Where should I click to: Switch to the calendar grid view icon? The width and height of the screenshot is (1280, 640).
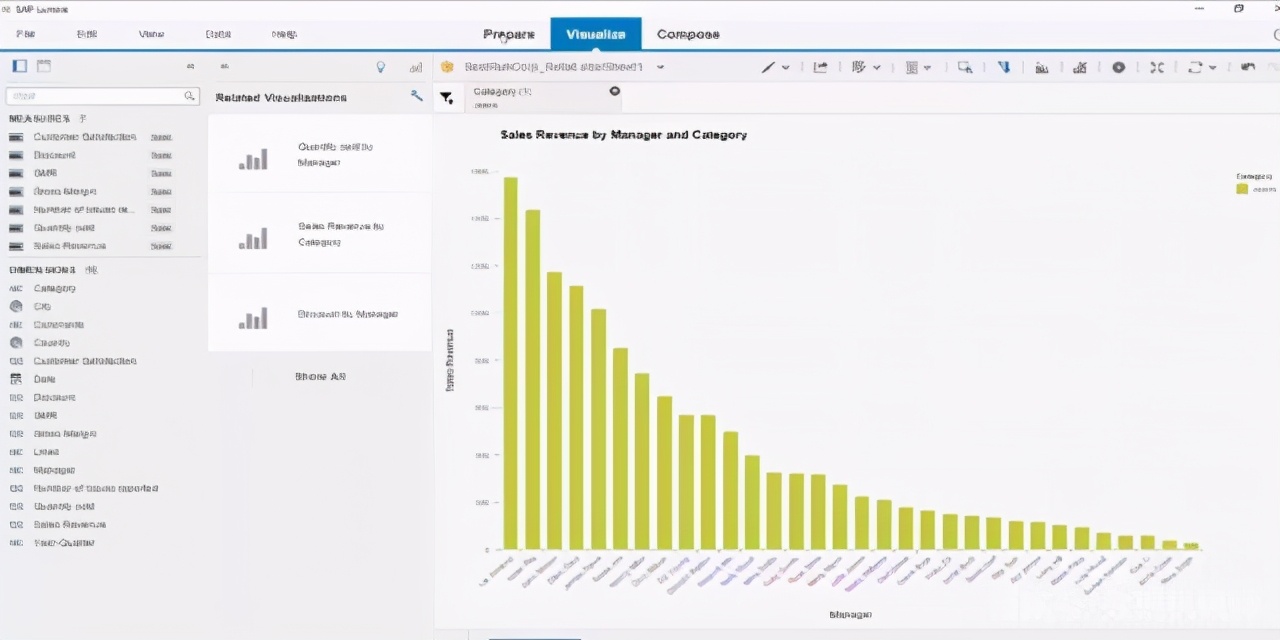tap(44, 66)
